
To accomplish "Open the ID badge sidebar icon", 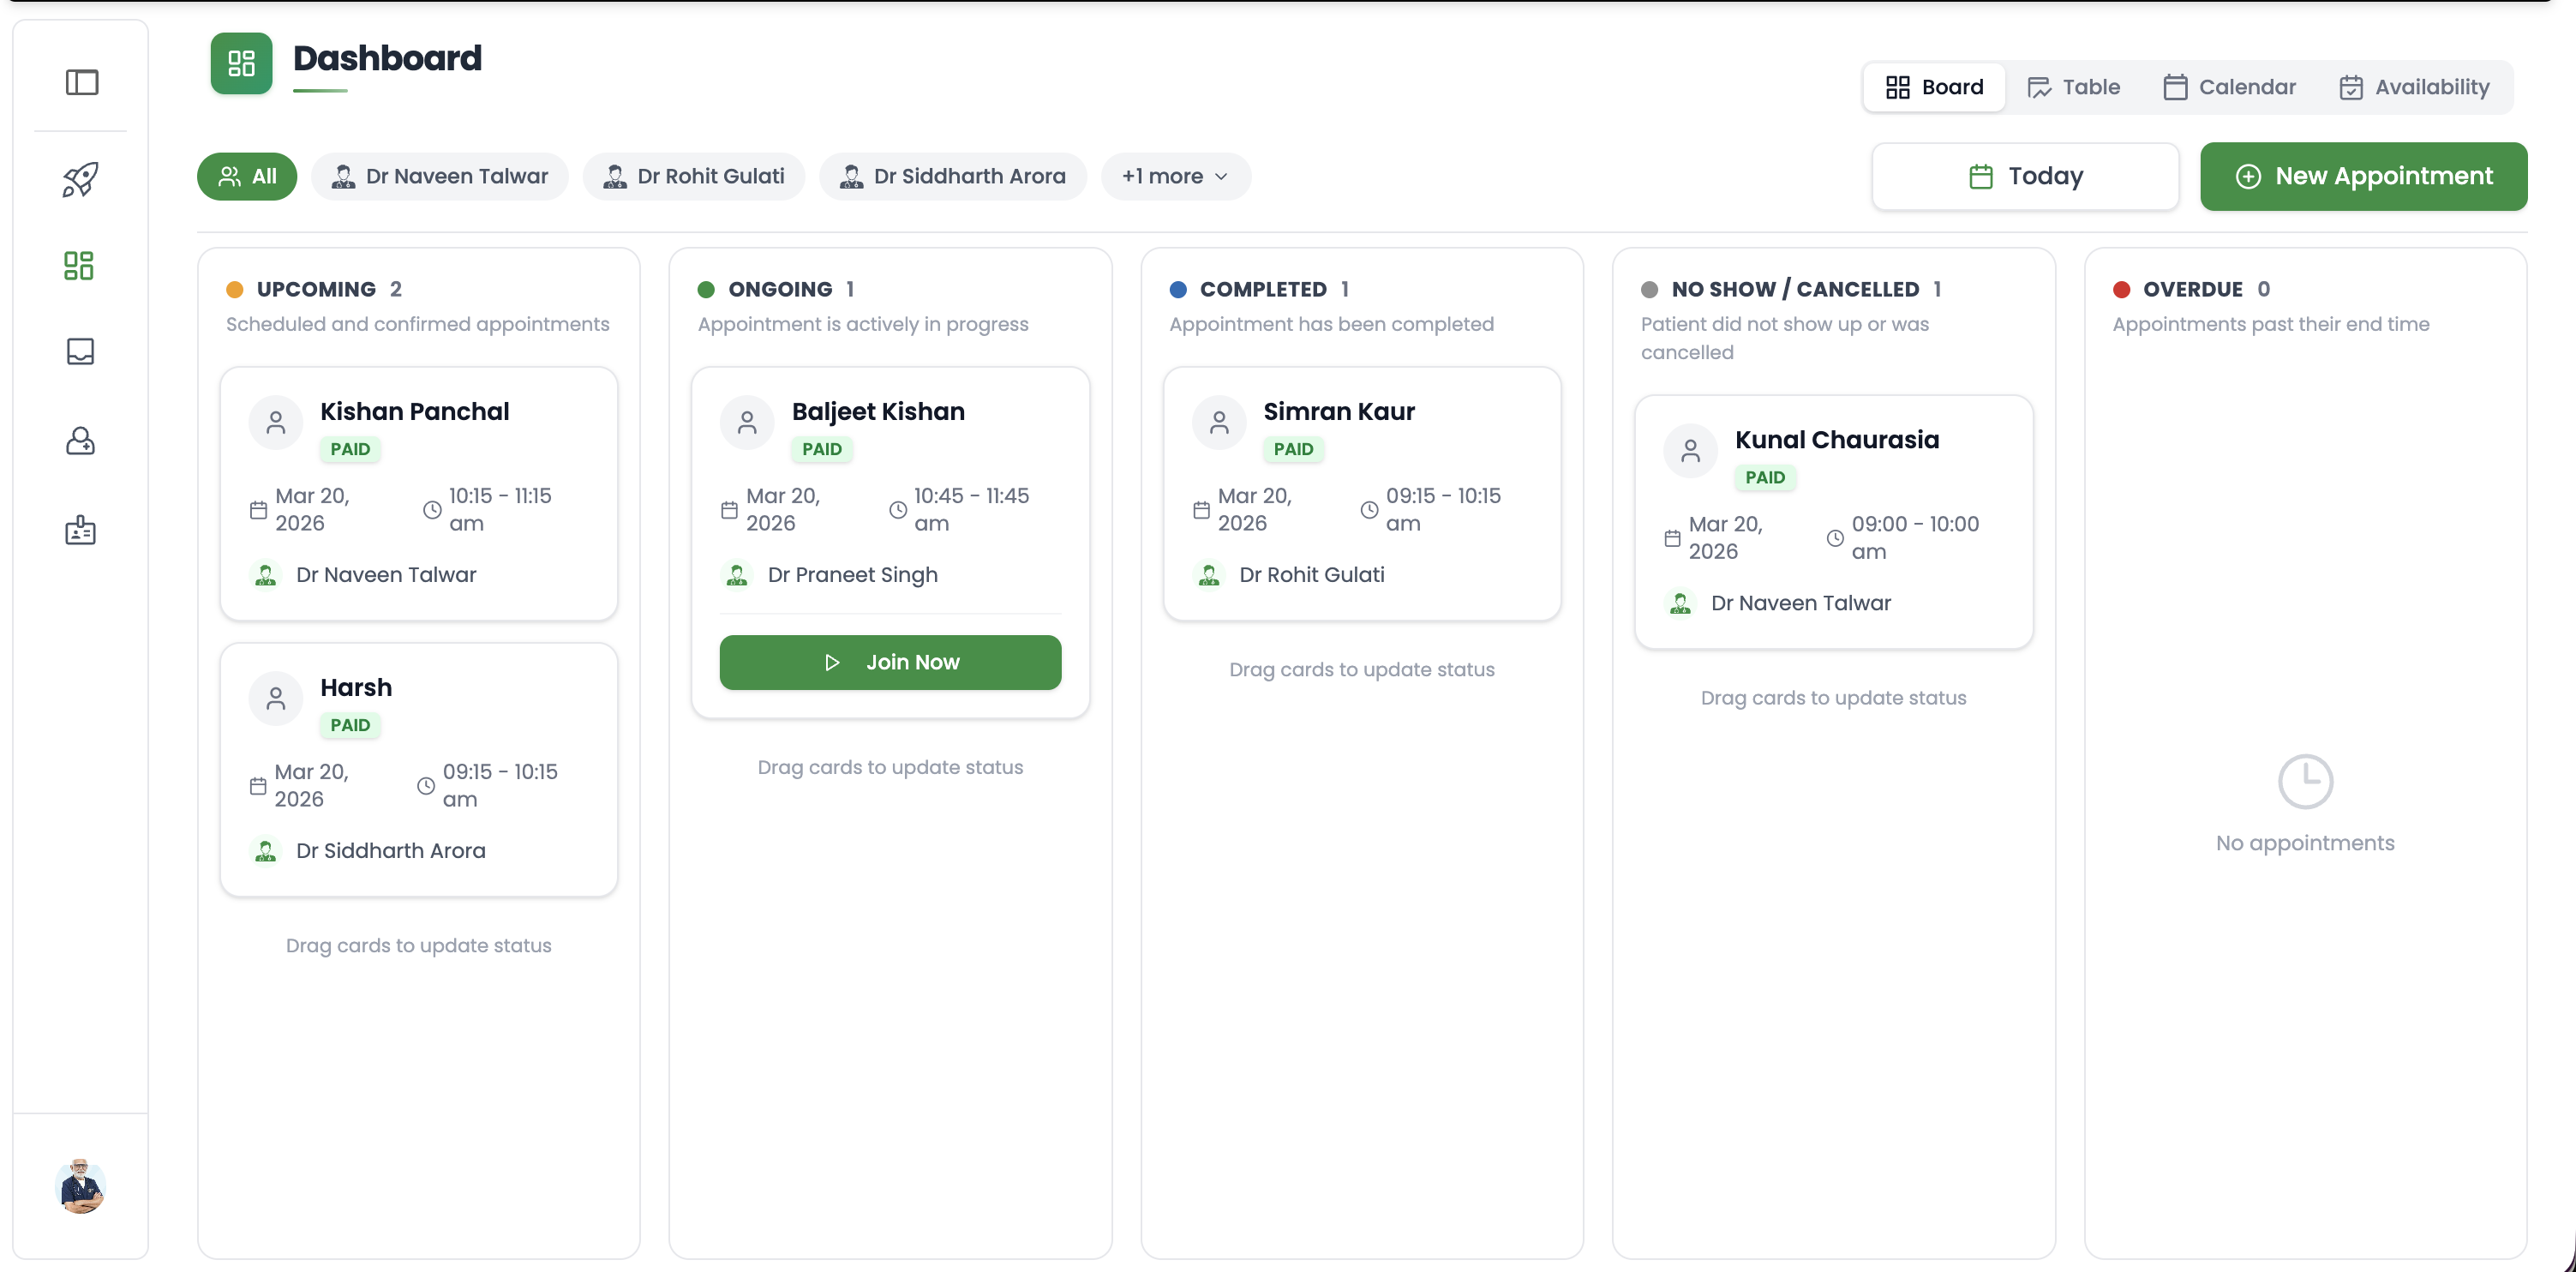I will click(x=80, y=530).
